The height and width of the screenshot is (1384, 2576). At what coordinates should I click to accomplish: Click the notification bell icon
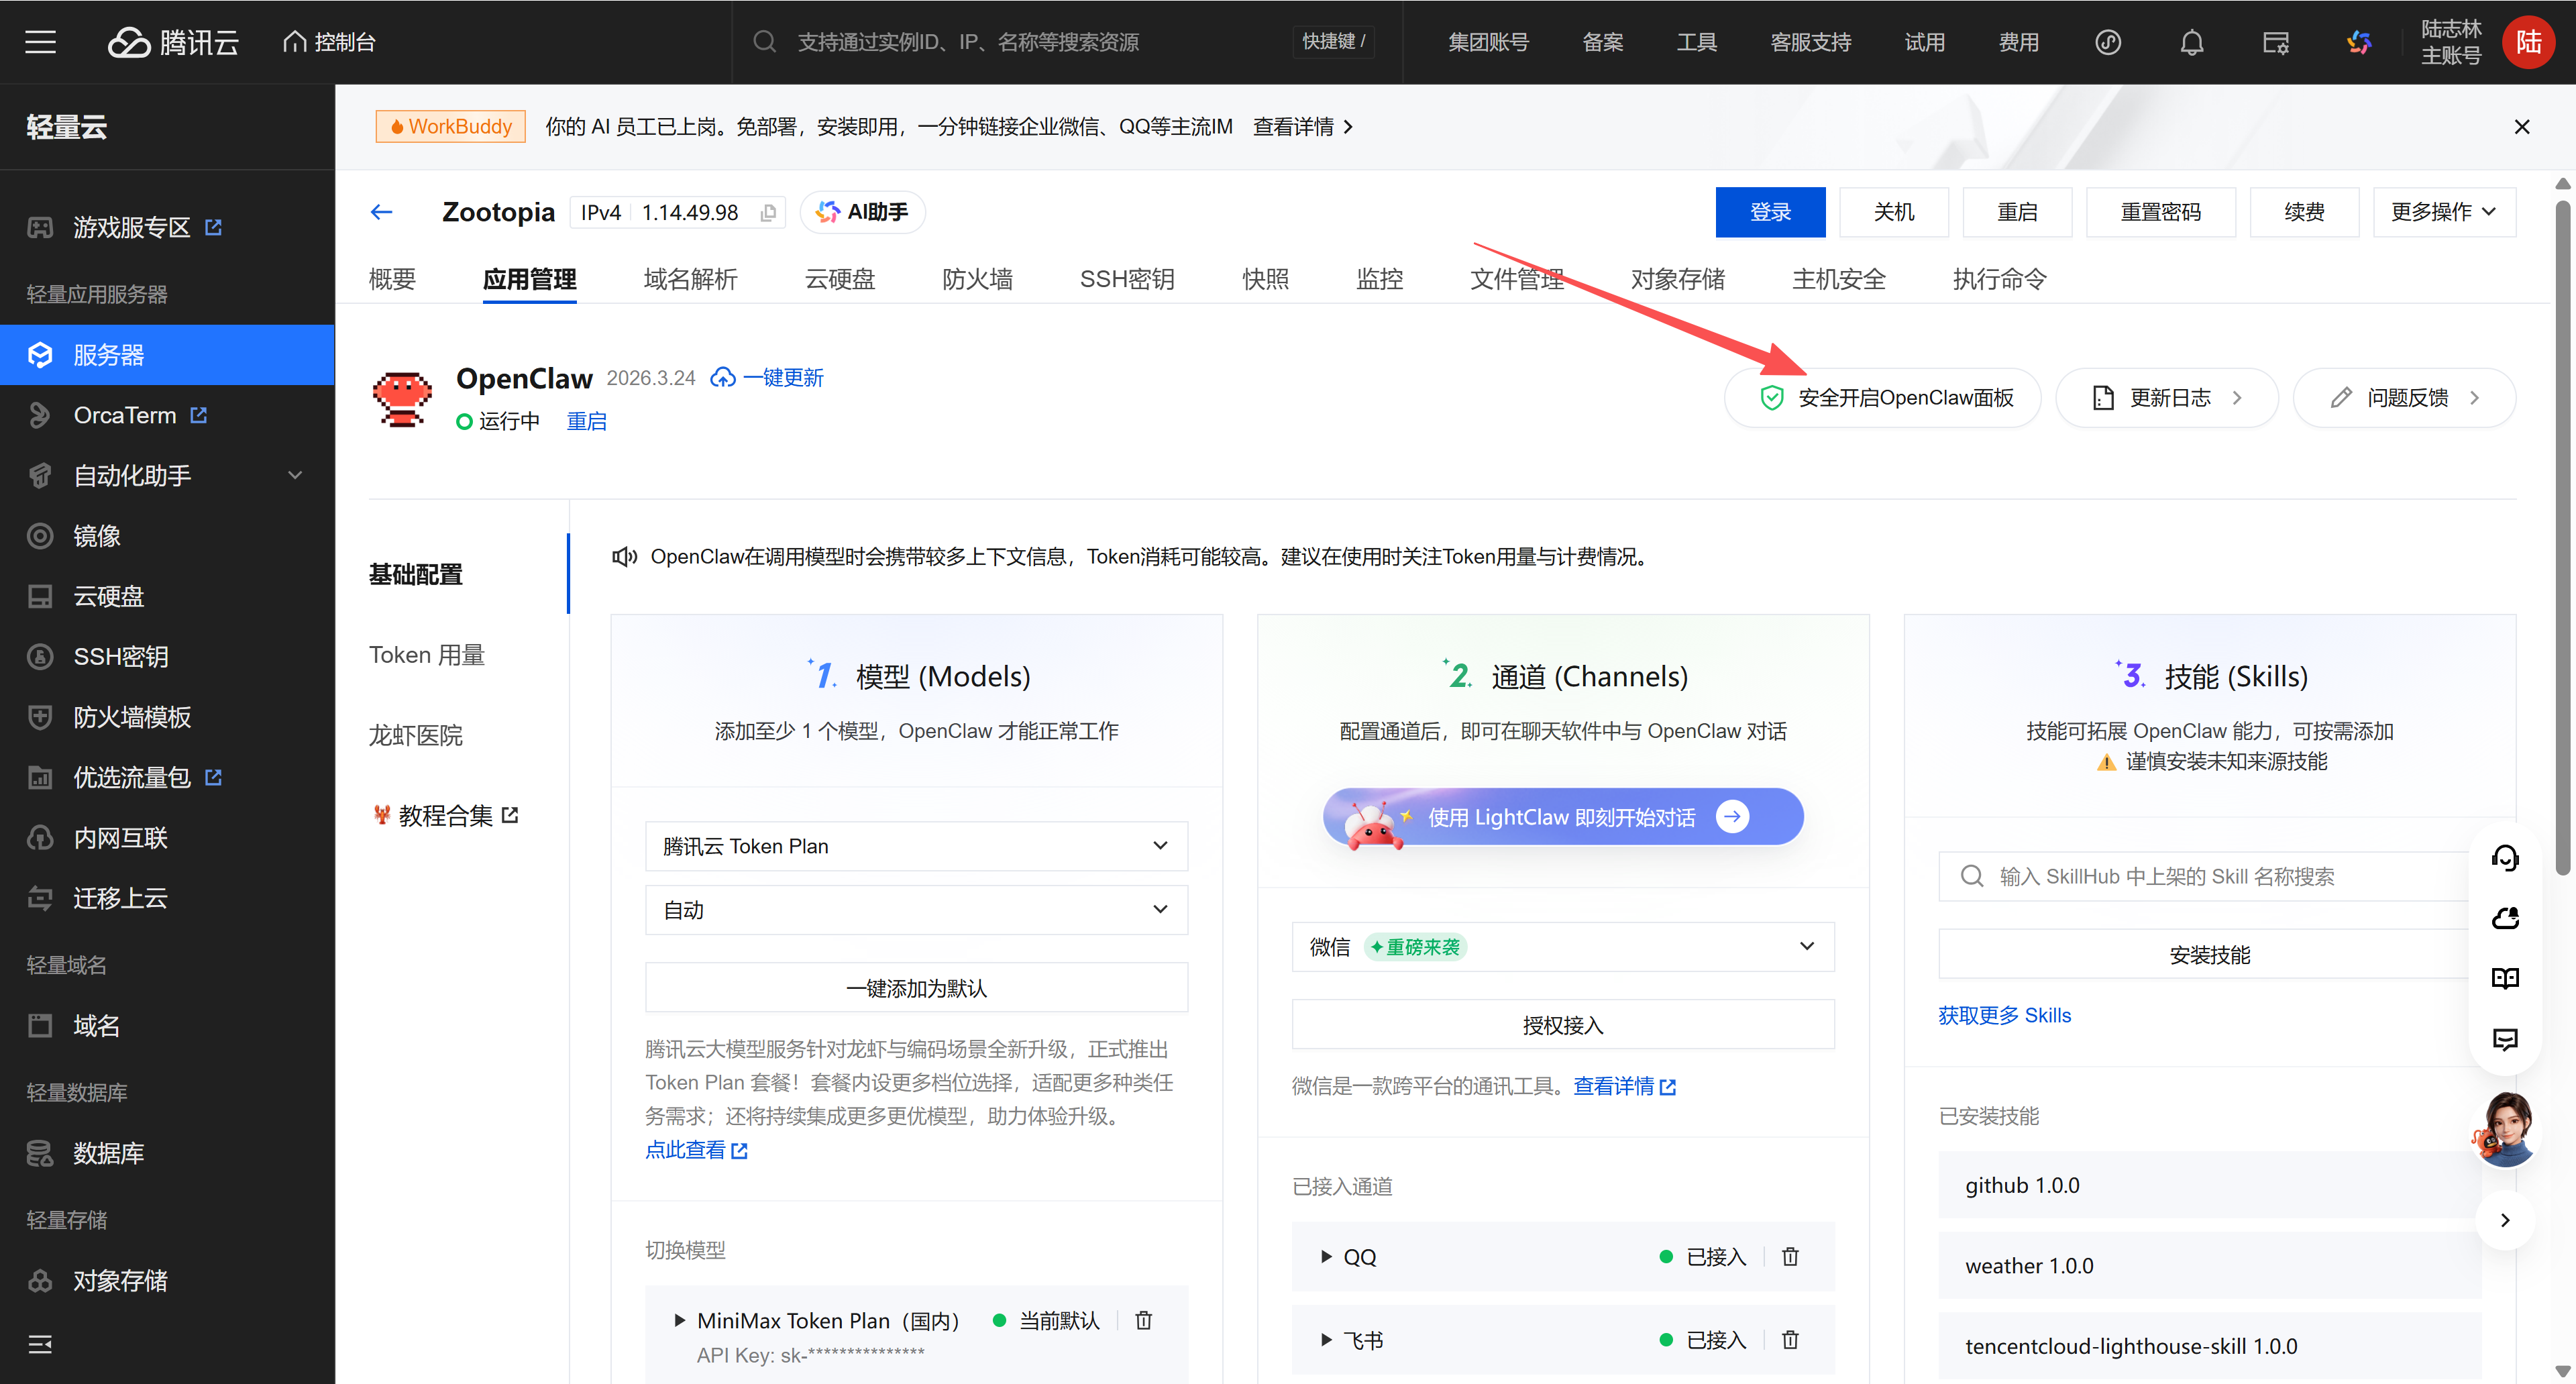[x=2192, y=42]
